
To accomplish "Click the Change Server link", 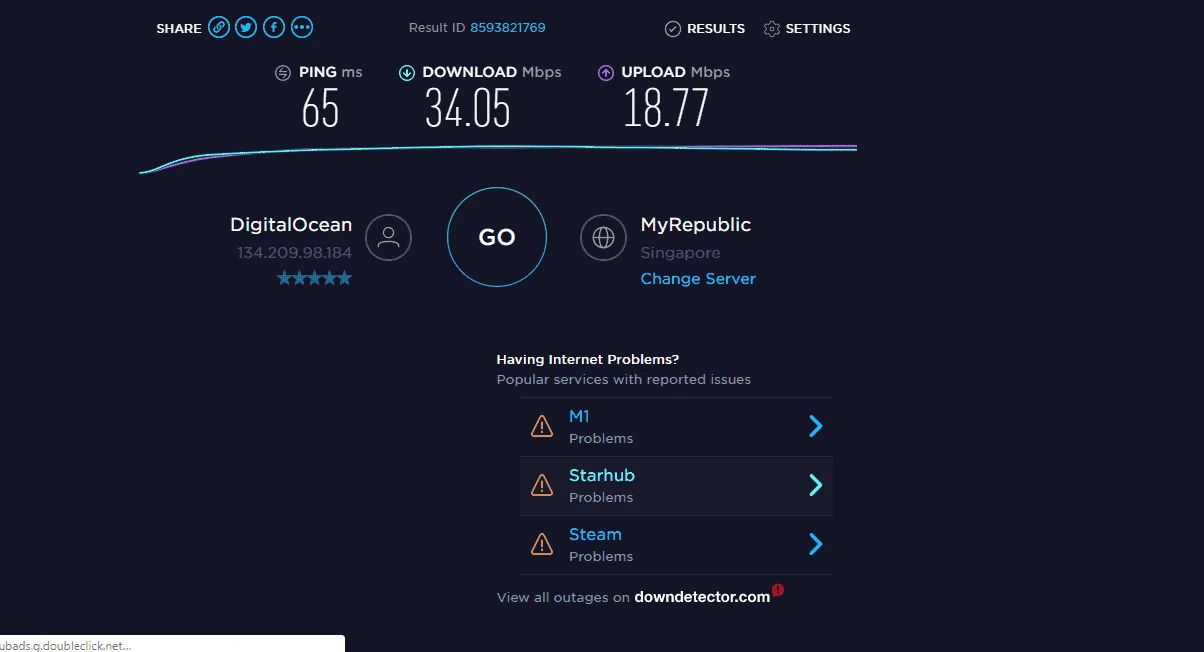I will coord(698,279).
